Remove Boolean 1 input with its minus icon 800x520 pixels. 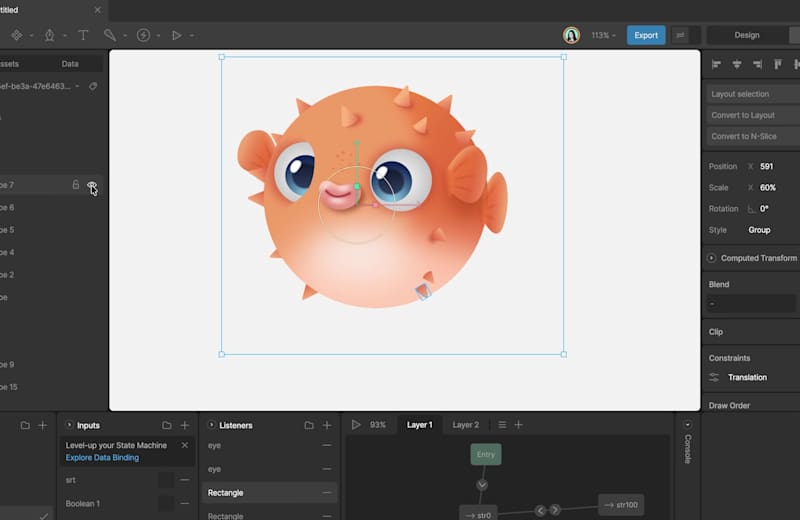tap(185, 503)
